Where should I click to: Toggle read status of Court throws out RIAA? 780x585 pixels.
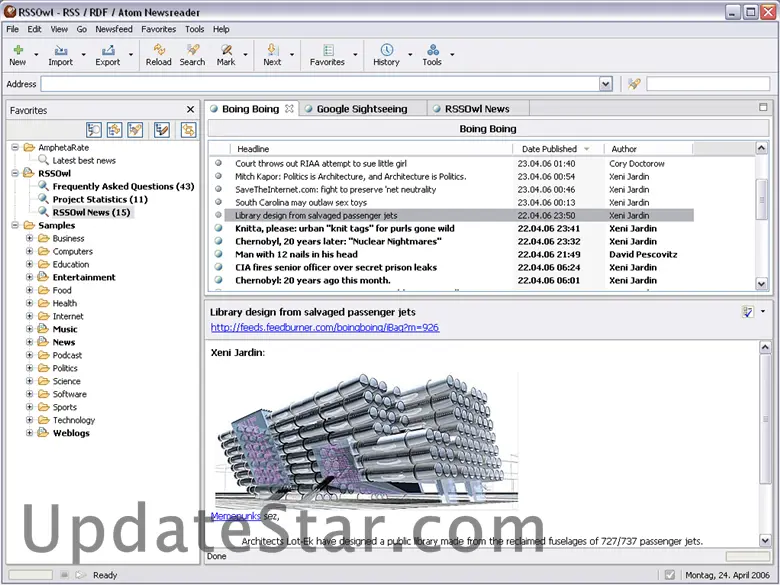[218, 163]
